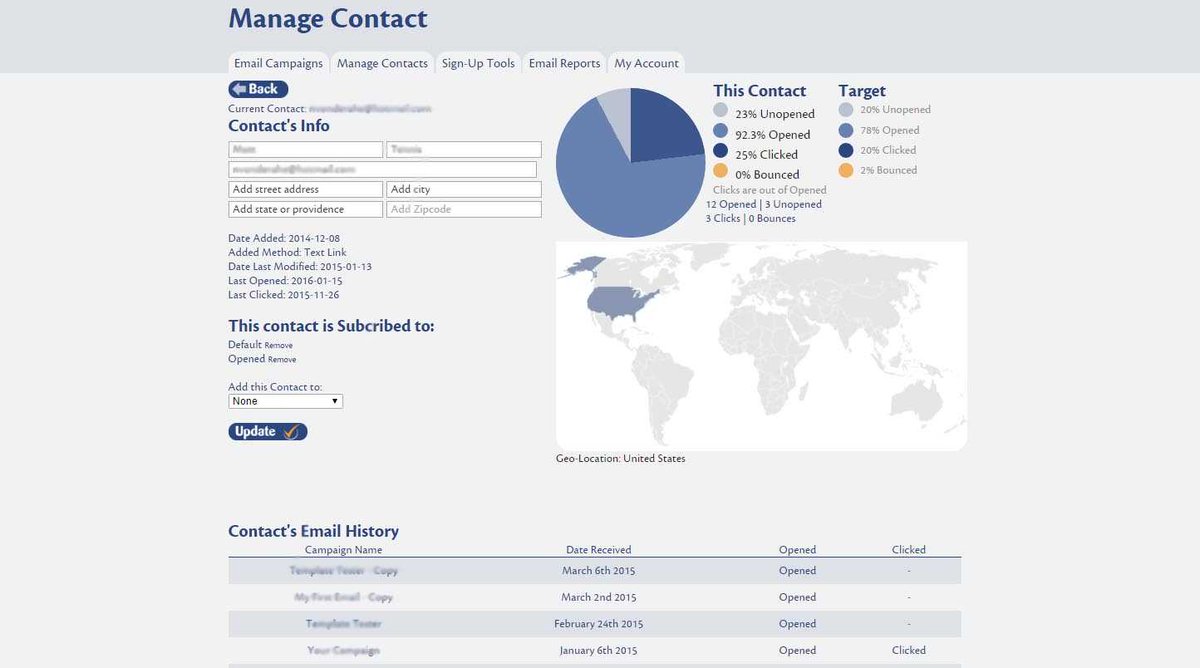The image size is (1200, 668).
Task: Click the Opened column header
Action: point(797,550)
